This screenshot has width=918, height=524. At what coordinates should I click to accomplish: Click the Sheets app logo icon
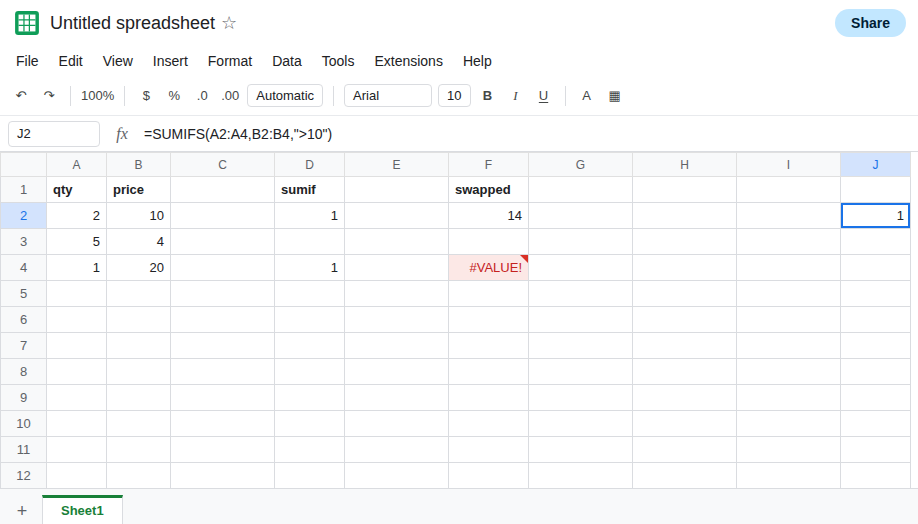(x=27, y=23)
